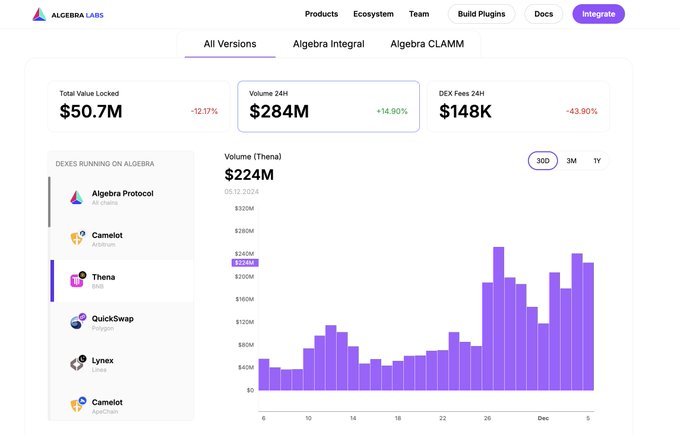Click the $284M value
The width and height of the screenshot is (680, 435).
279,111
